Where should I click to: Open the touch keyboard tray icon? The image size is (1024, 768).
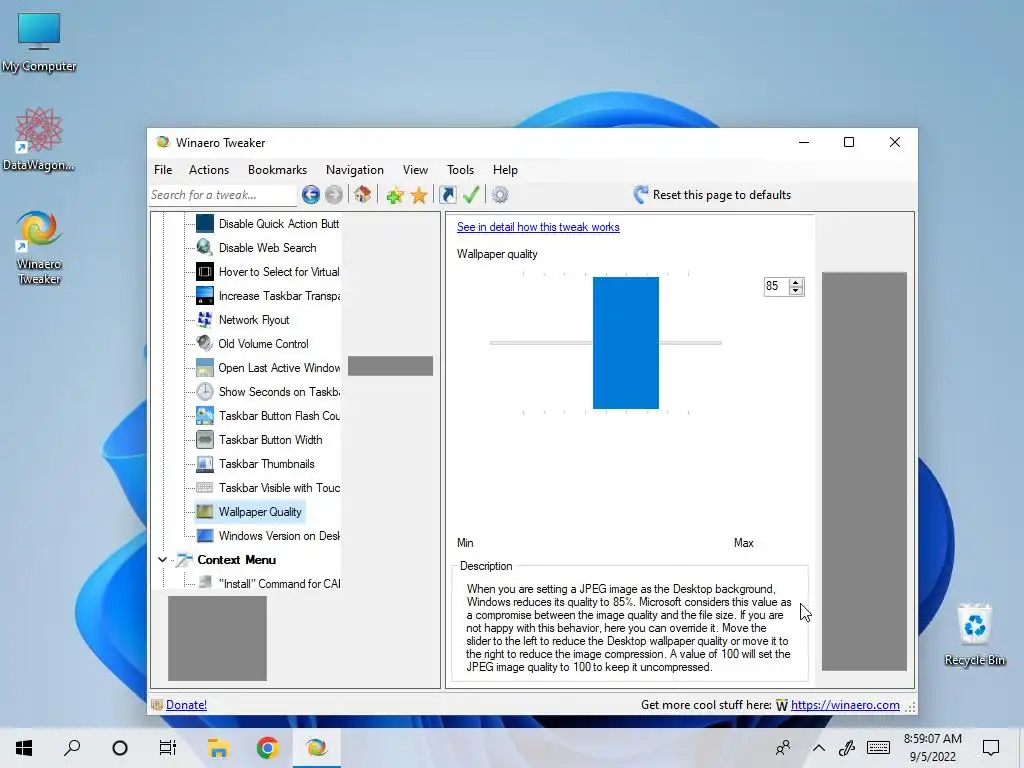click(878, 748)
